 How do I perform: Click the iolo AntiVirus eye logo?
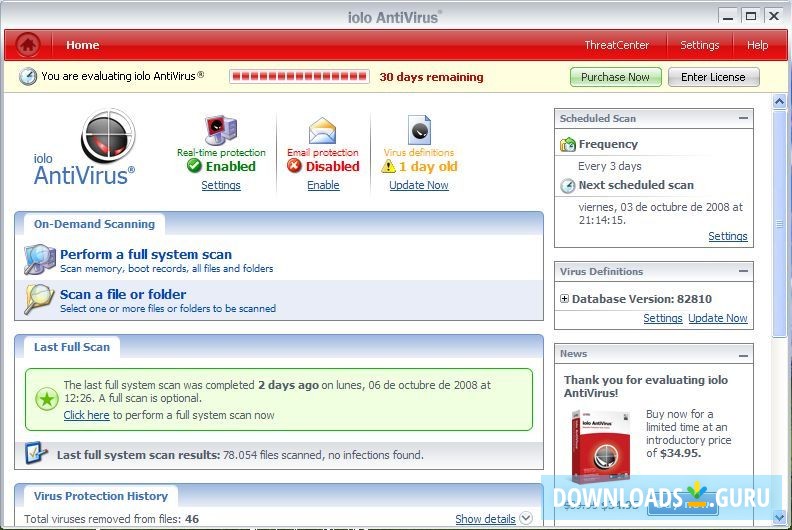click(108, 135)
